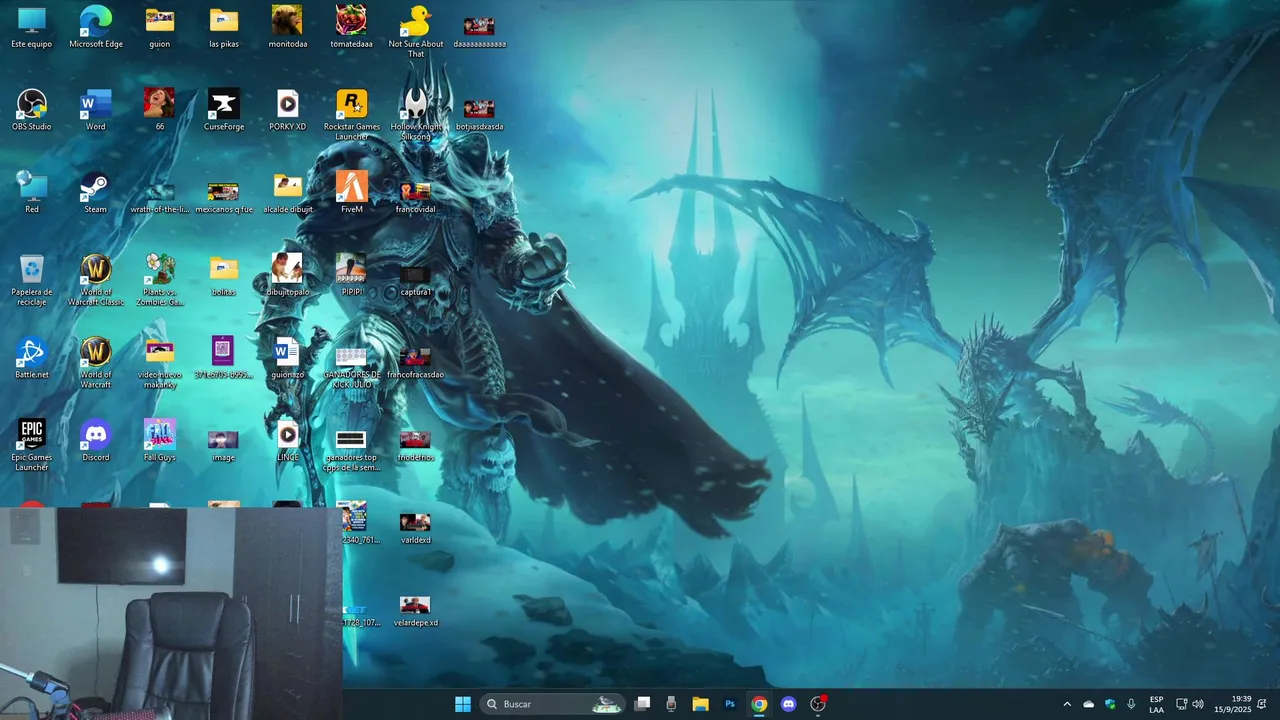Click the Buscar taskbar search box
This screenshot has height=720, width=1280.
pyautogui.click(x=553, y=704)
